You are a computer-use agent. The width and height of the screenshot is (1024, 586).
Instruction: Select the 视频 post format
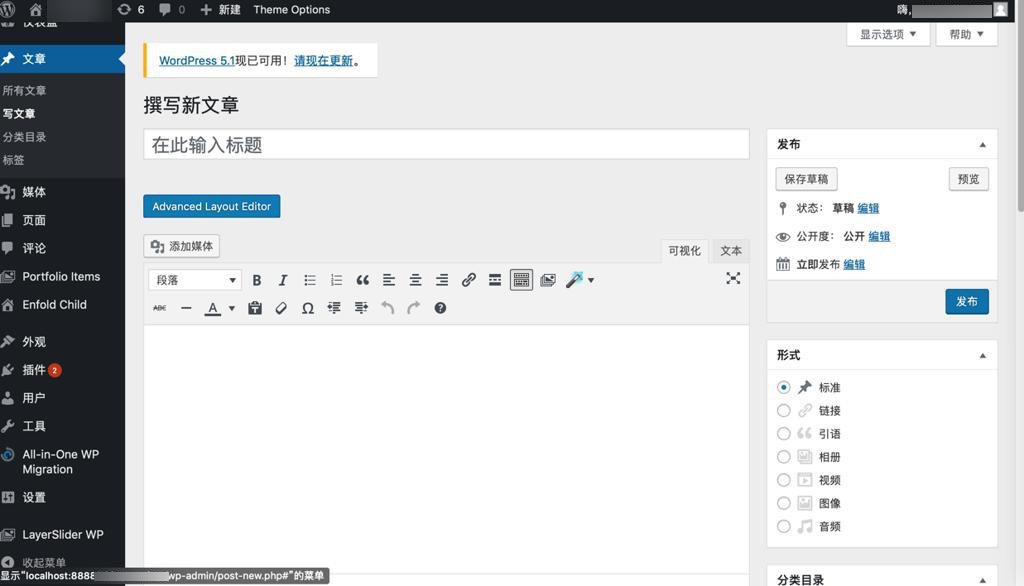(x=784, y=480)
